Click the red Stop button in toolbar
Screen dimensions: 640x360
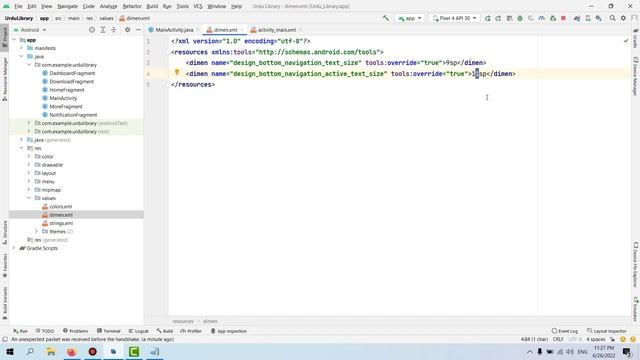563,18
